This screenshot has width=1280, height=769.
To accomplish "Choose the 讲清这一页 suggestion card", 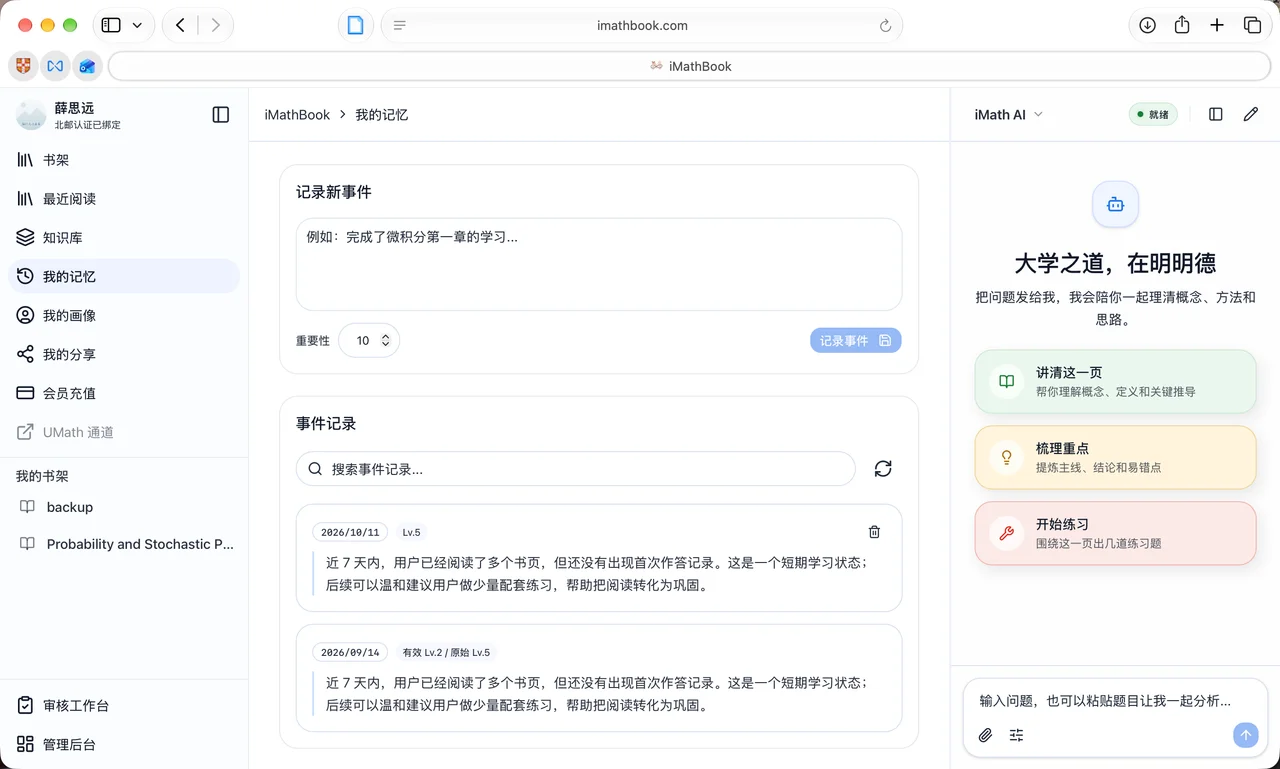I will tap(1116, 381).
